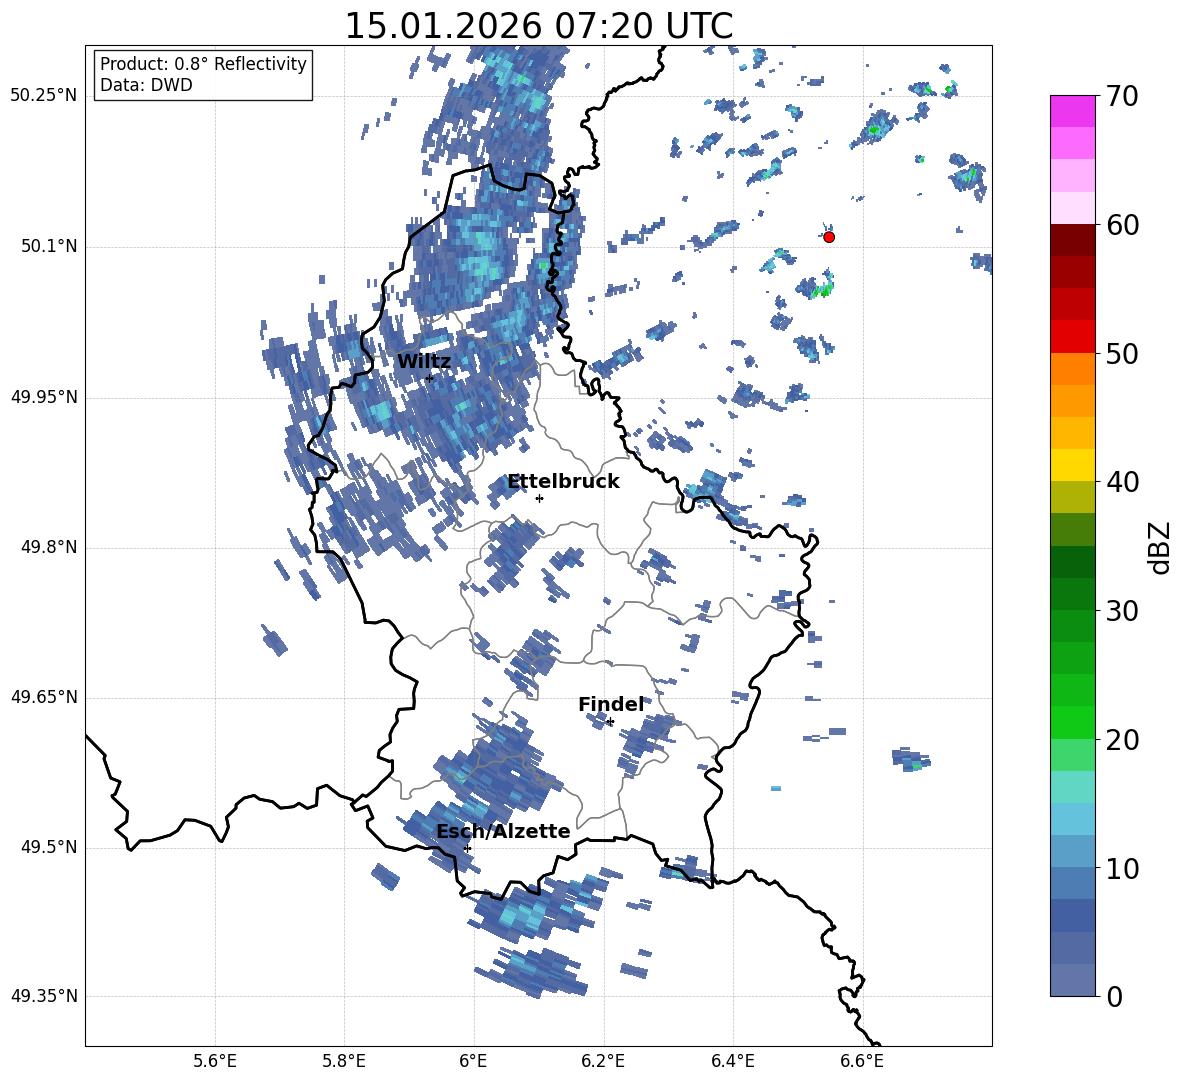Click the 6.6°E longitude label
The height and width of the screenshot is (1081, 1184).
(862, 1061)
